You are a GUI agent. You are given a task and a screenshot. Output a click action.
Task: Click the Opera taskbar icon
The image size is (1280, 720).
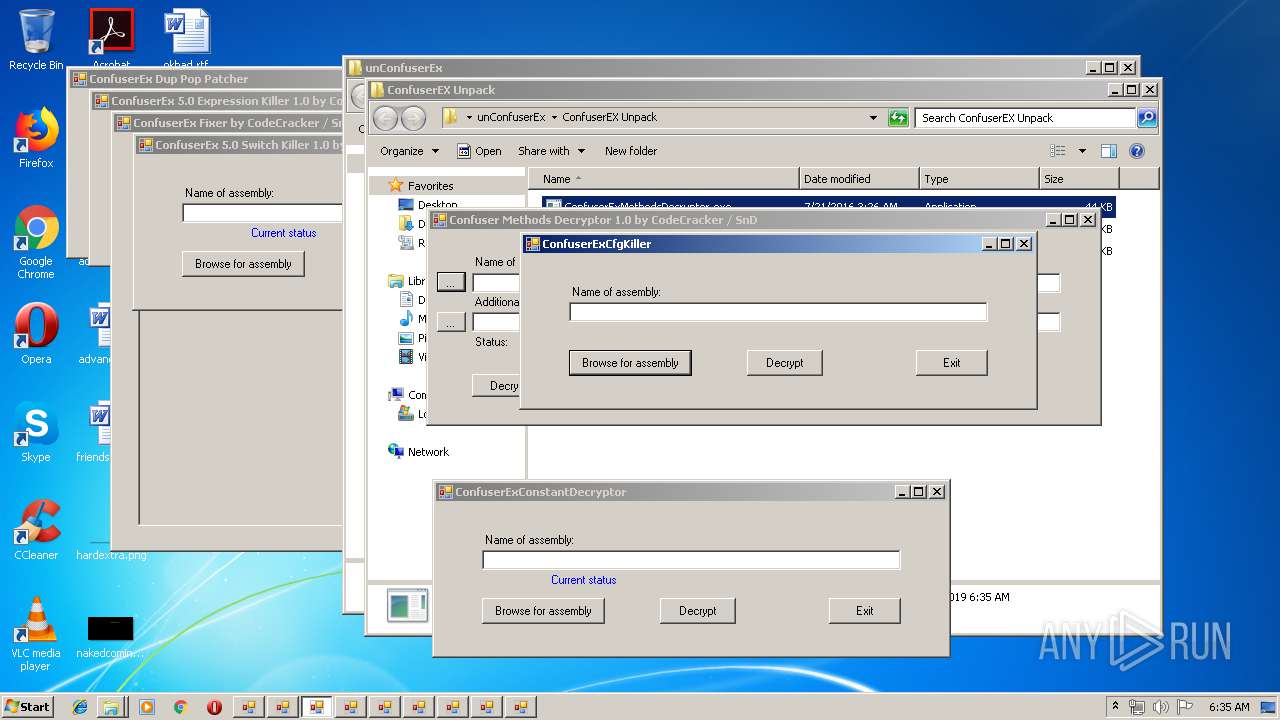point(214,707)
